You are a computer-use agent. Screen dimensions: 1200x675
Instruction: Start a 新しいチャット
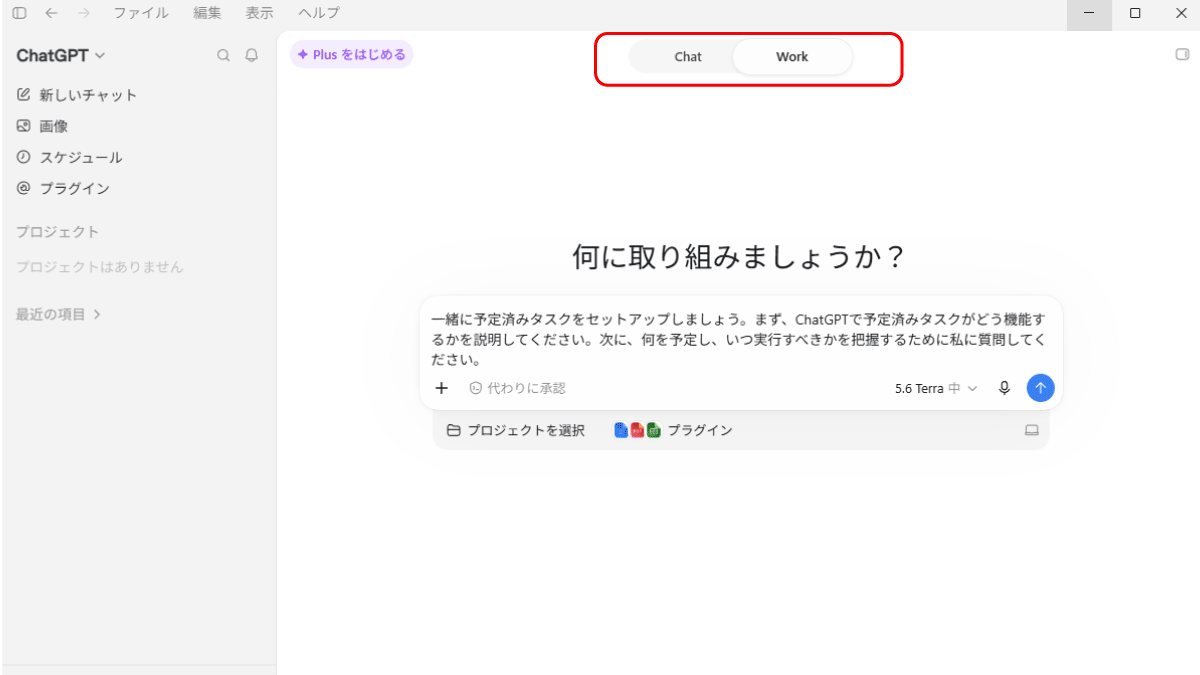pos(77,95)
